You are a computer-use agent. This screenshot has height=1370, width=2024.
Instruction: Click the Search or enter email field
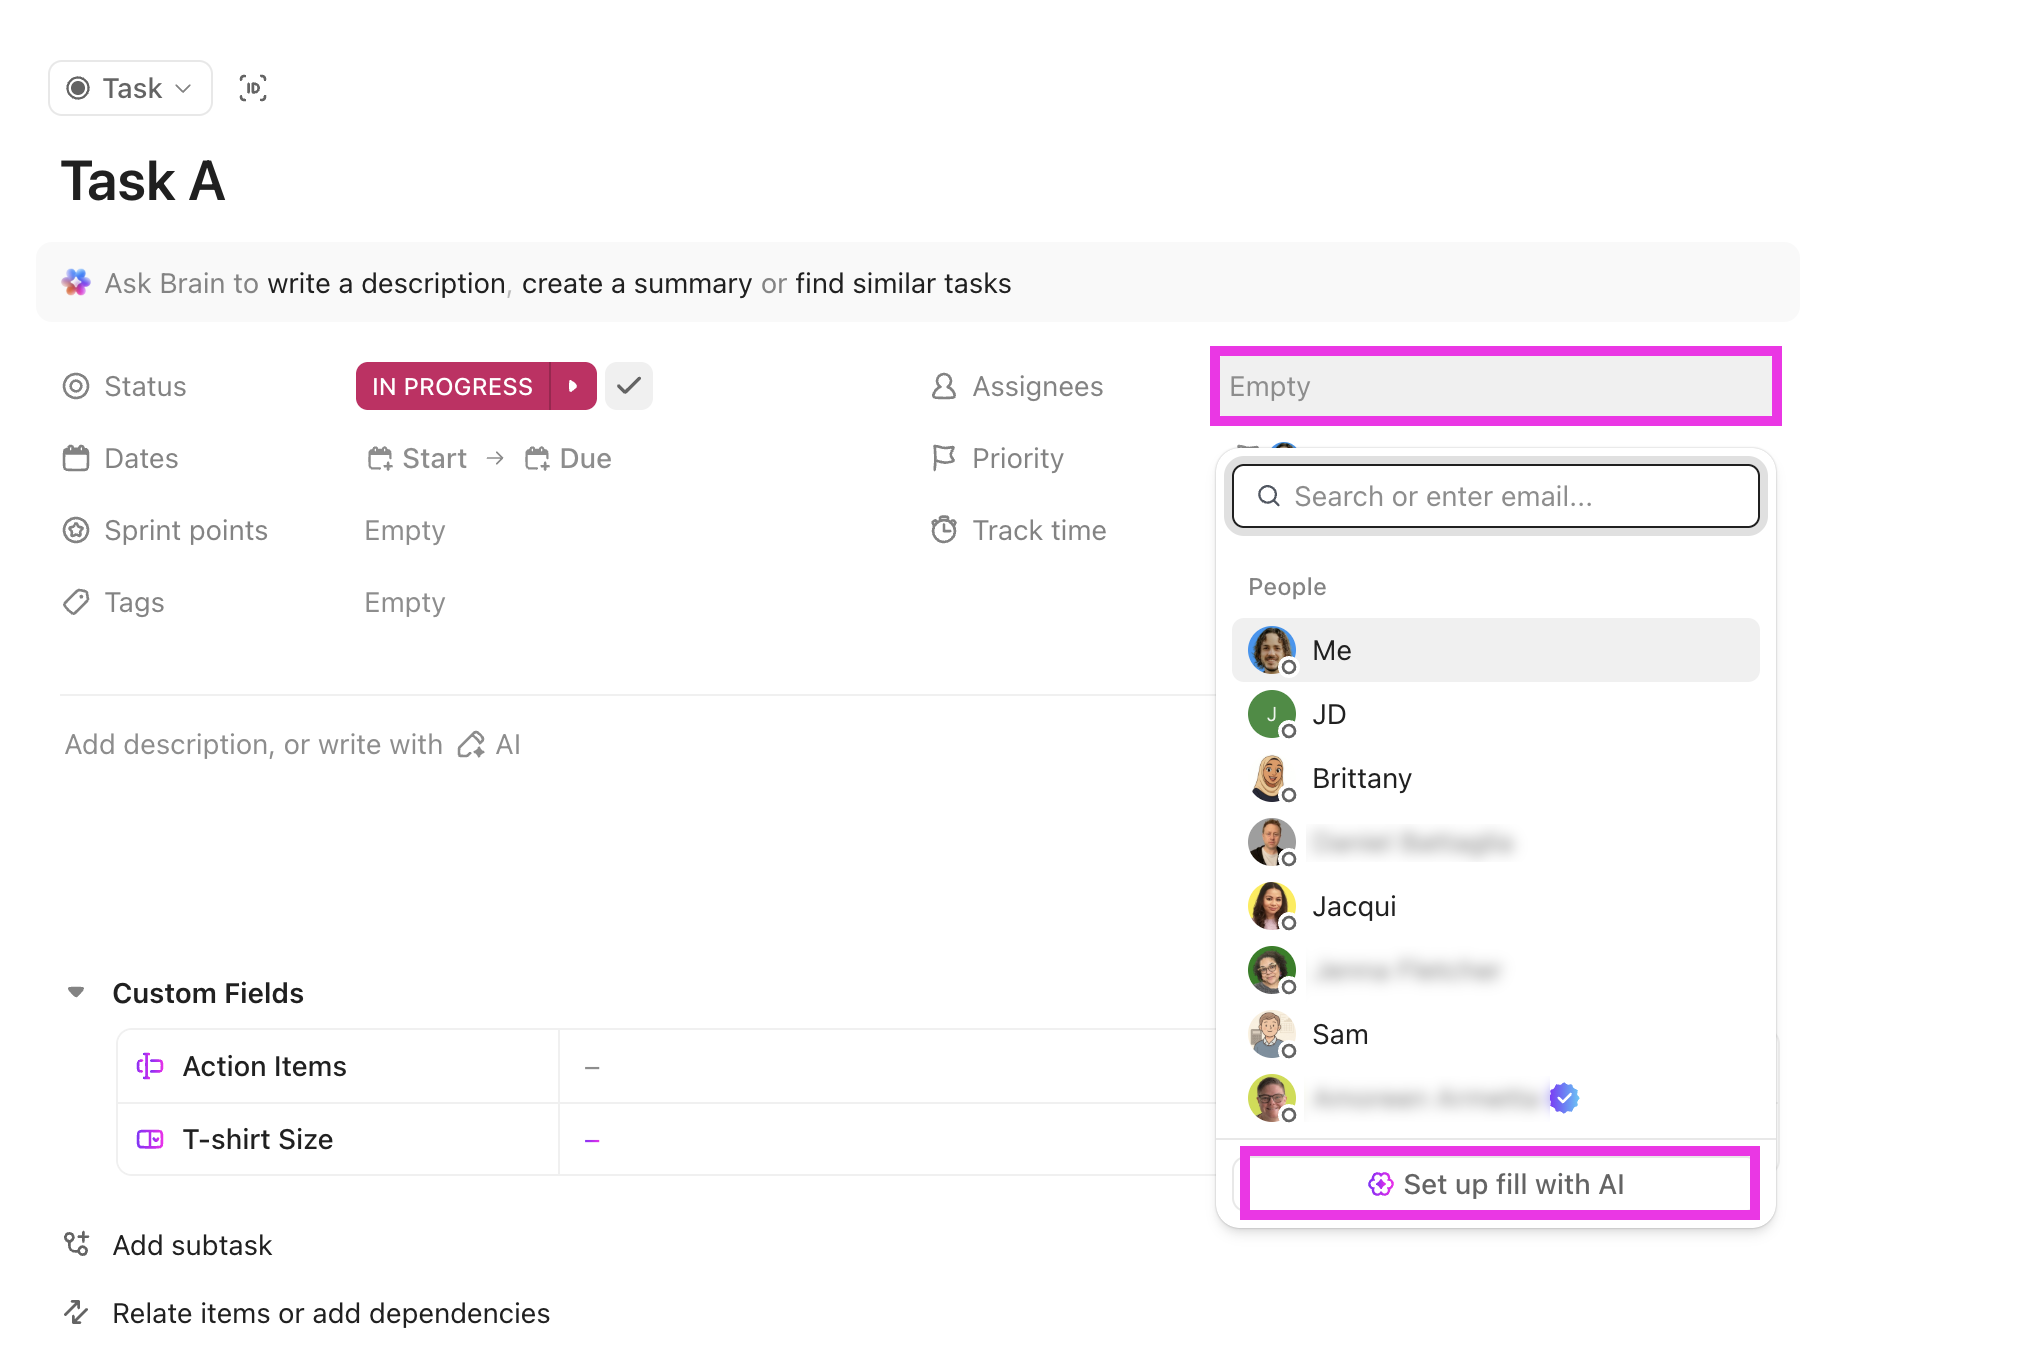click(x=1494, y=496)
